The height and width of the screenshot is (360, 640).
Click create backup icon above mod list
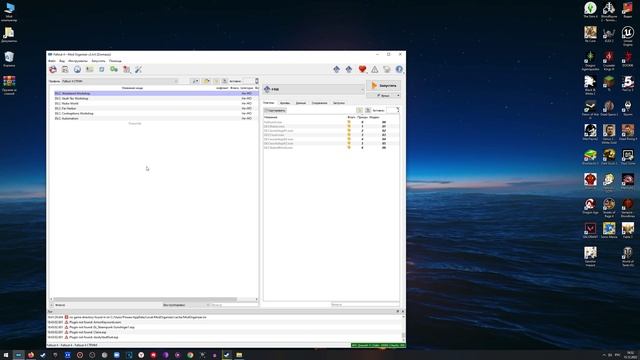pos(224,81)
